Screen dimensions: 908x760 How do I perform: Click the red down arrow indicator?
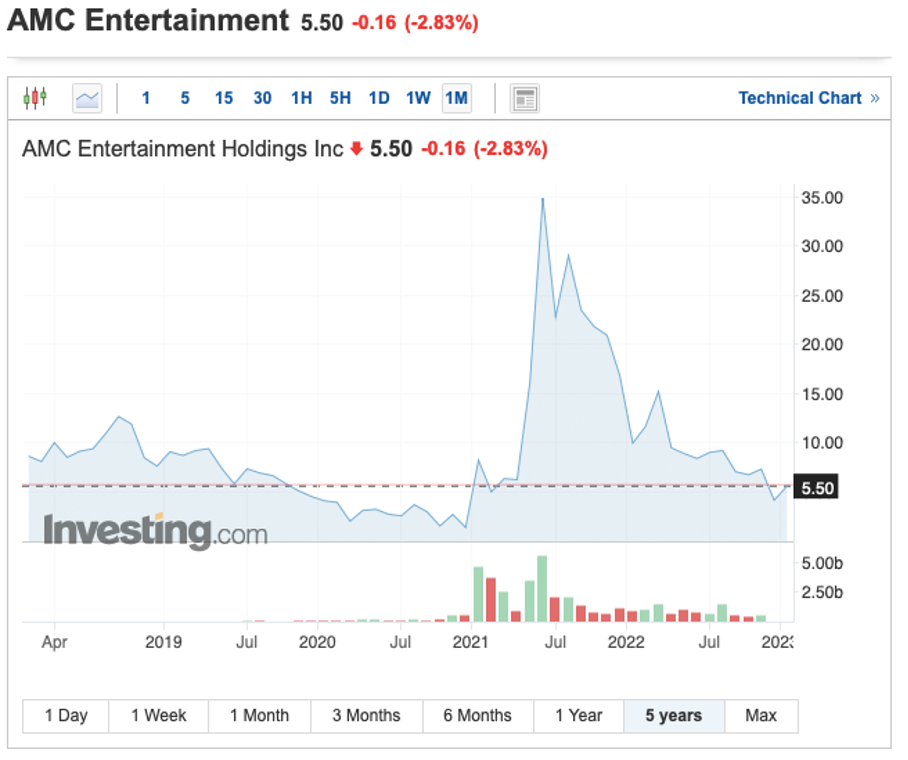point(356,149)
